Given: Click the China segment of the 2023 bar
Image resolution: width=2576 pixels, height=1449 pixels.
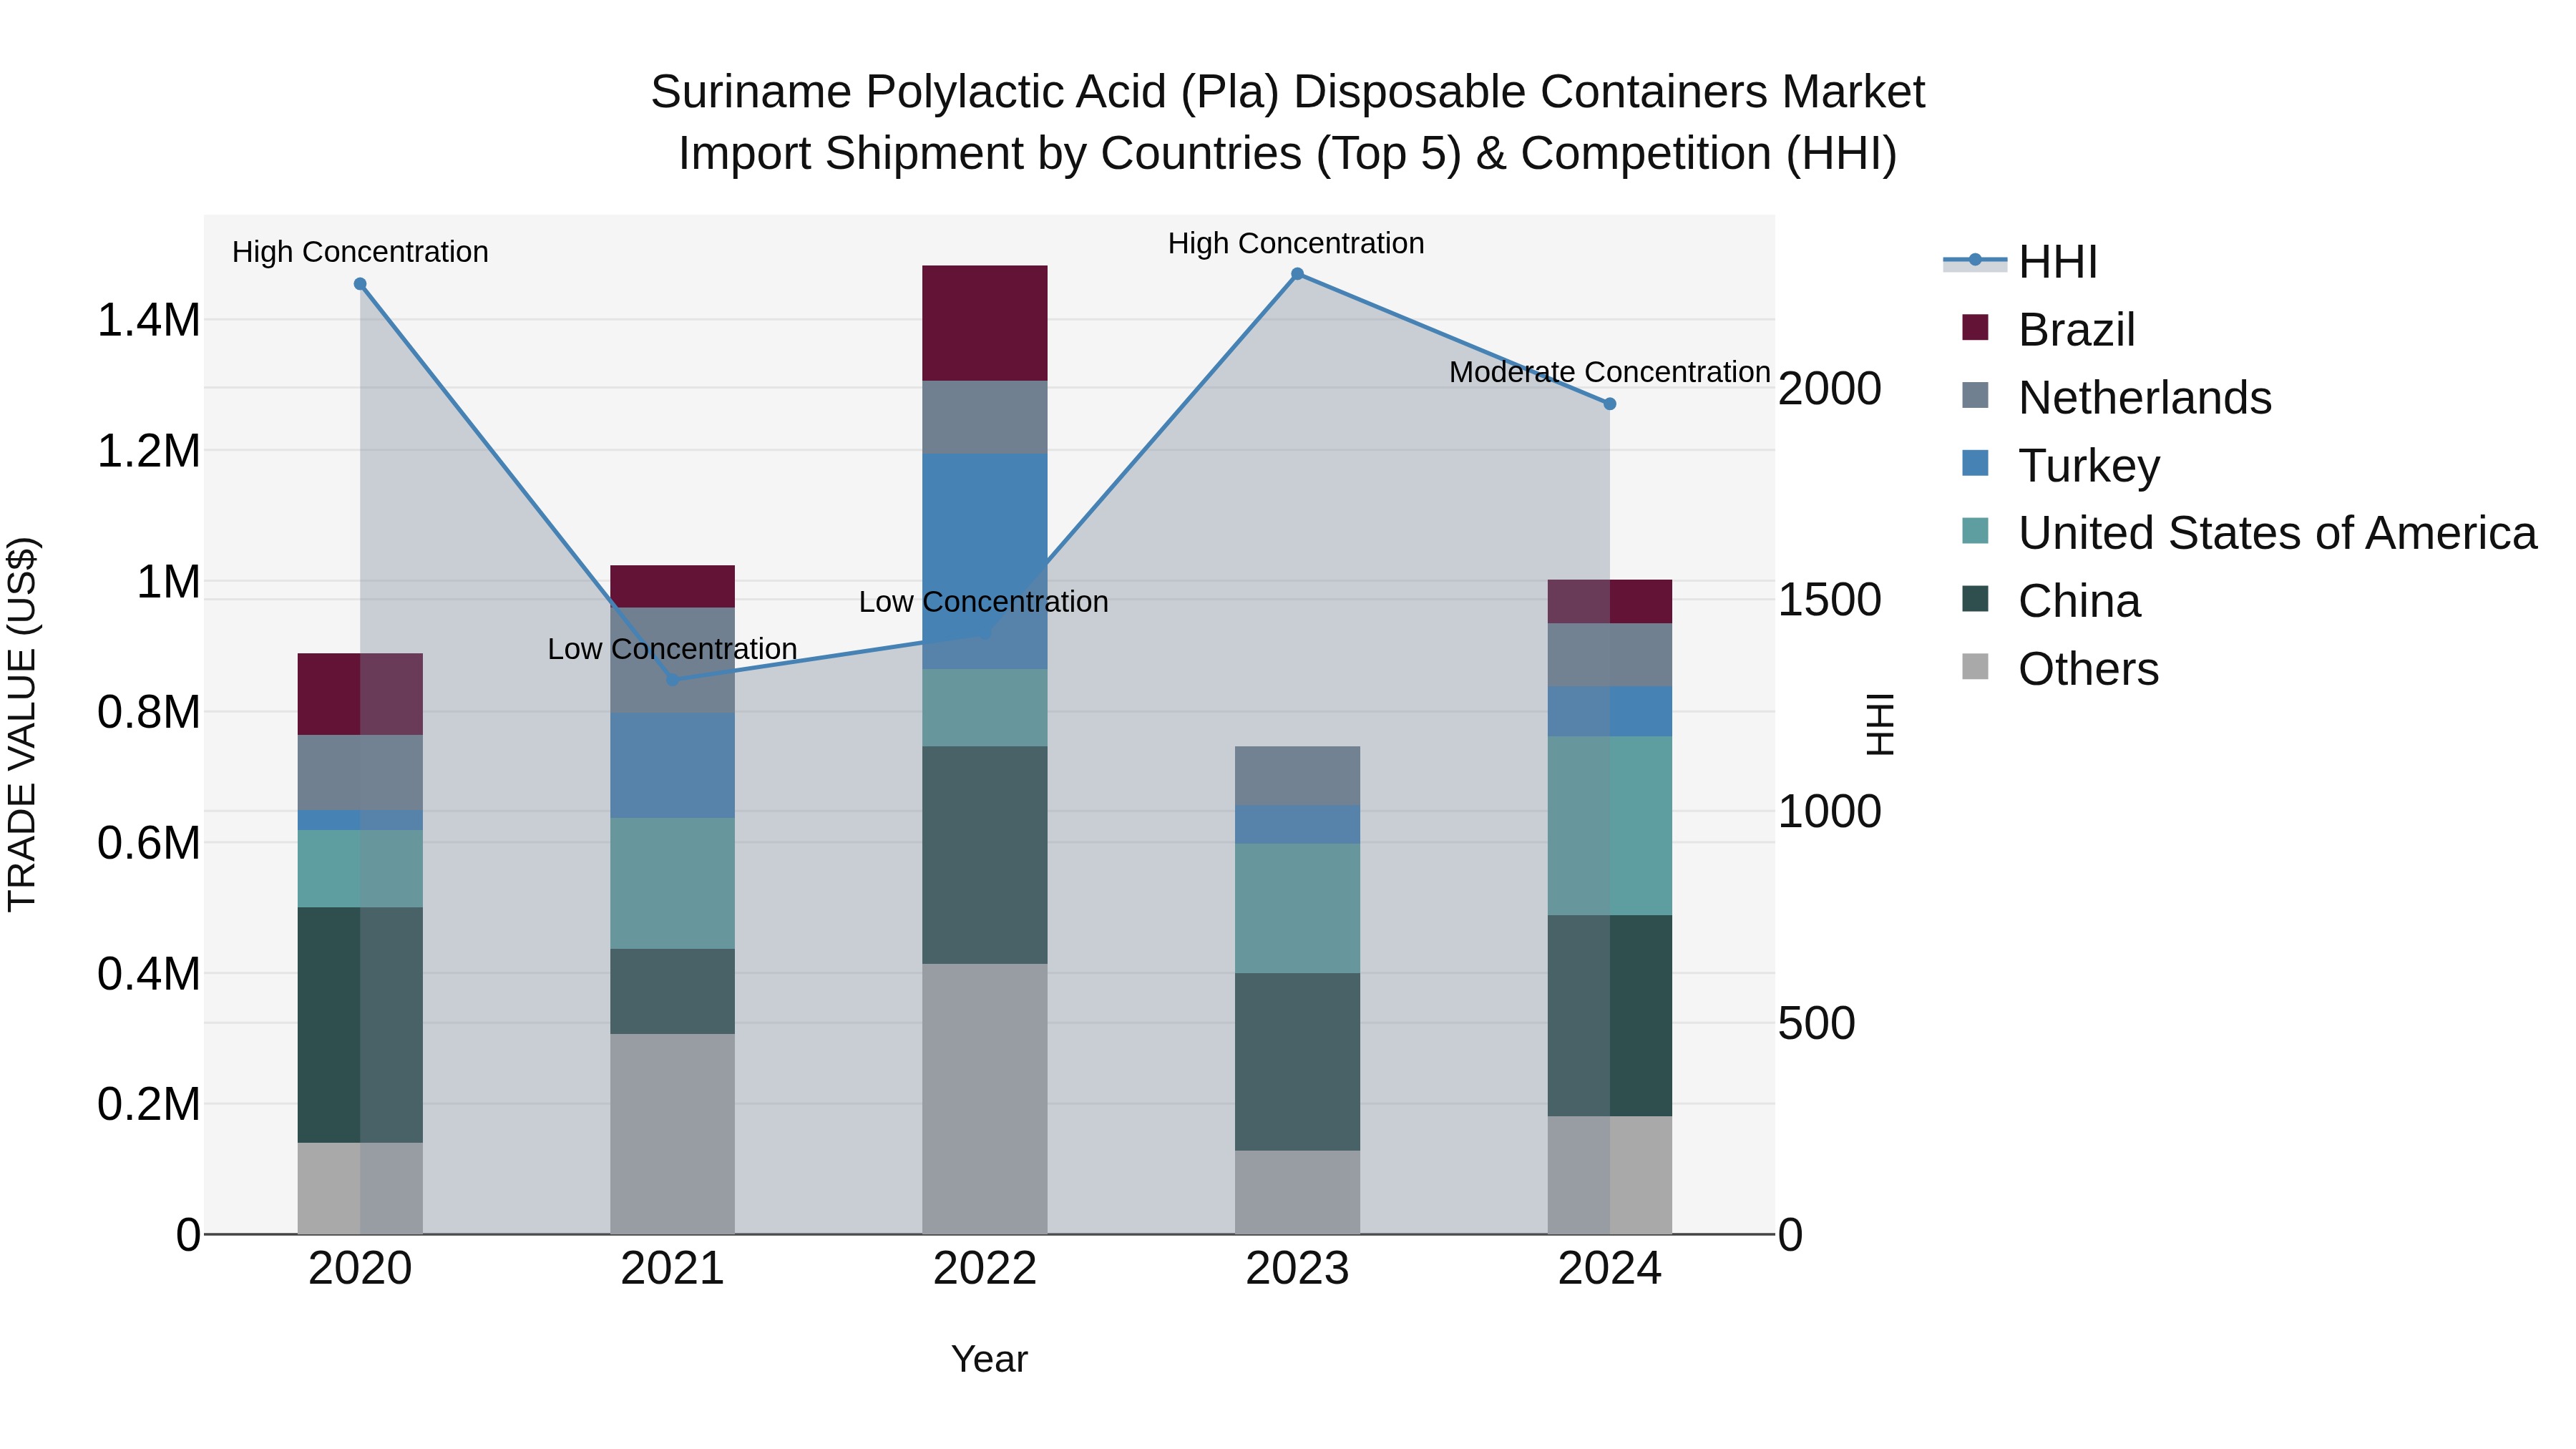Looking at the screenshot, I should (1297, 1062).
